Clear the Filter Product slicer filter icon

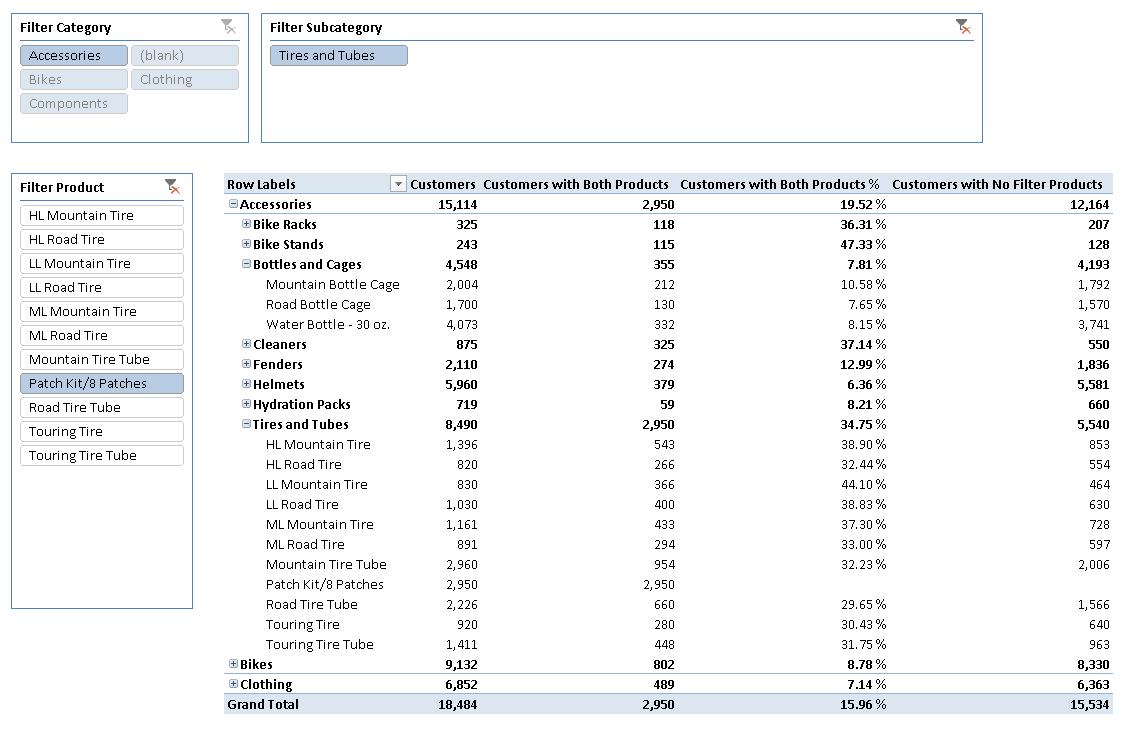[x=172, y=187]
